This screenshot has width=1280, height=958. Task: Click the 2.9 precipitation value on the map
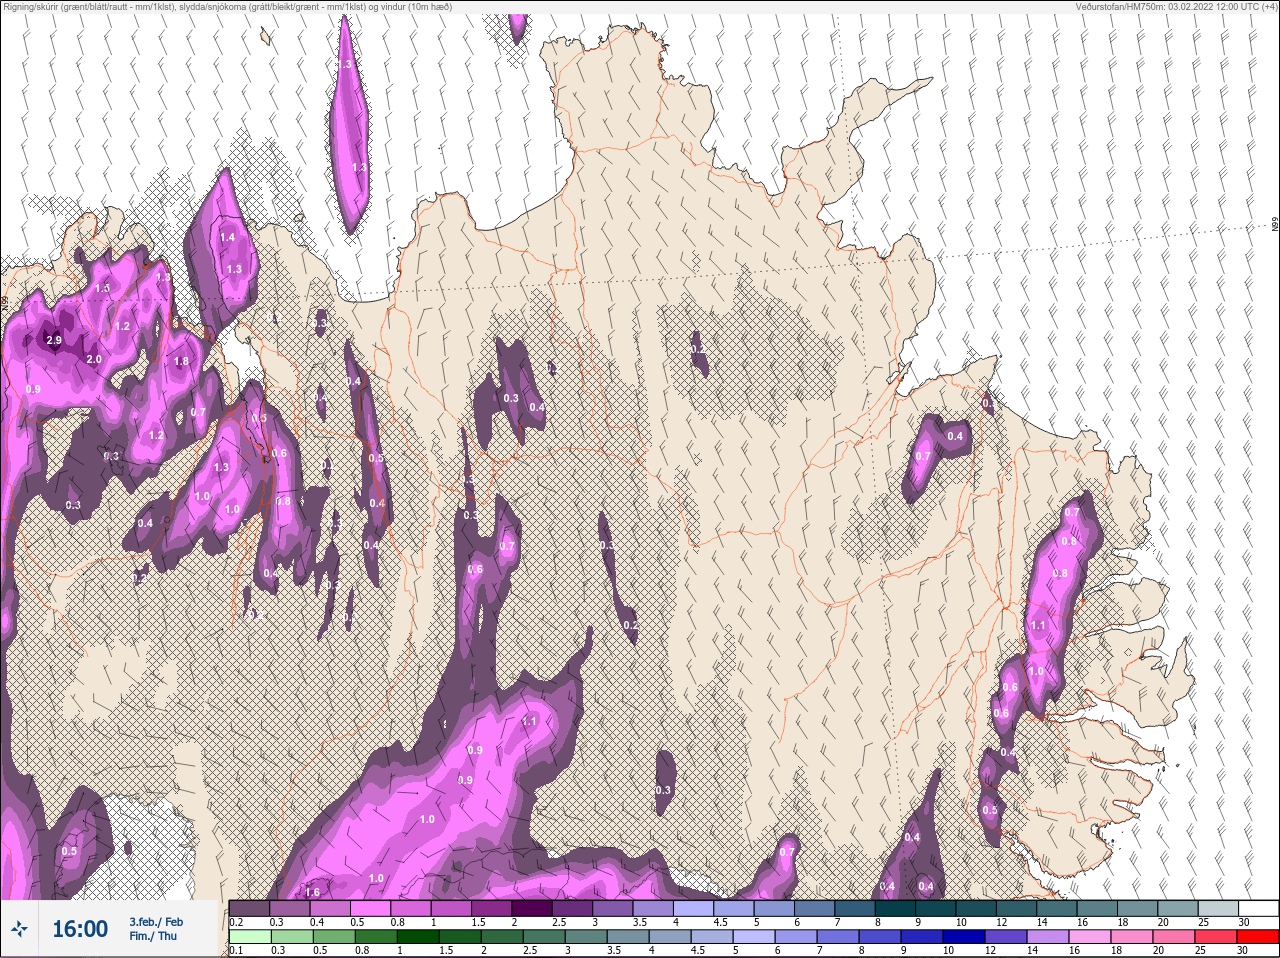[x=54, y=341]
